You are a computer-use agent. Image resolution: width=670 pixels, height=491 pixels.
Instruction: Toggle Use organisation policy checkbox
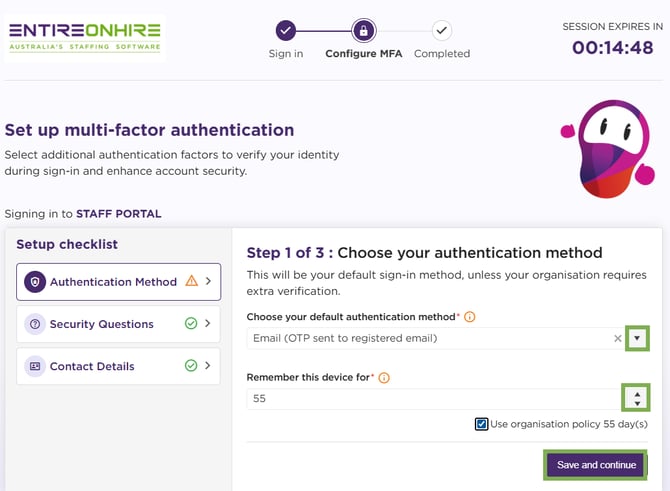pyautogui.click(x=482, y=424)
